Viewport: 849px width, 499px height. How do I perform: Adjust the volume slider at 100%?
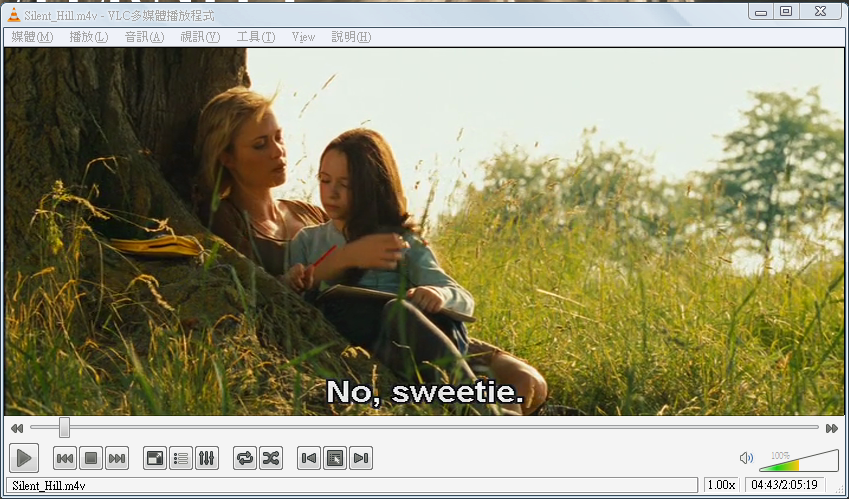799,461
